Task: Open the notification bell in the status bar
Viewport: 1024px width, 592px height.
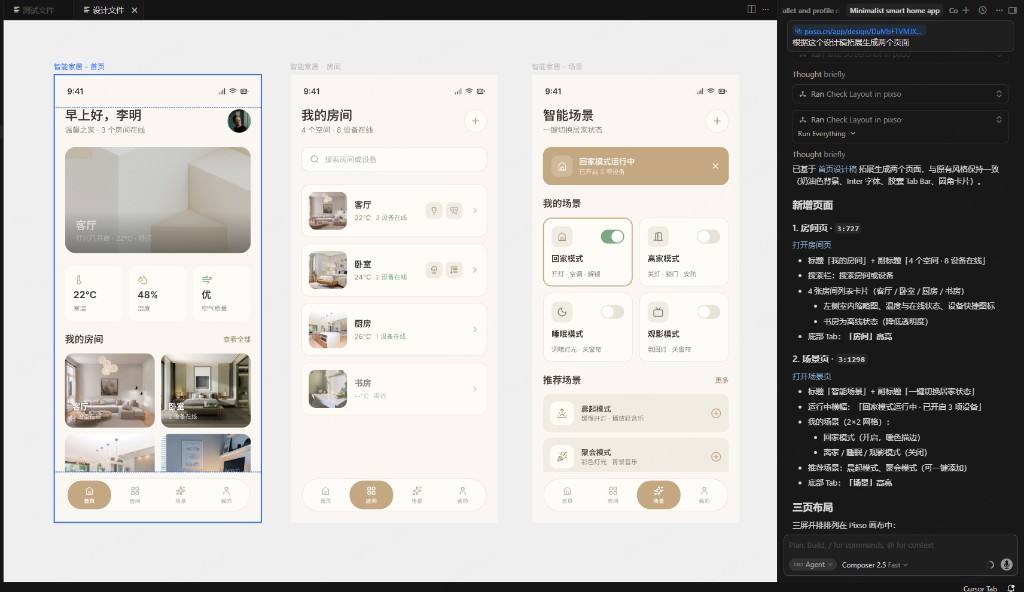Action: pos(1011,588)
